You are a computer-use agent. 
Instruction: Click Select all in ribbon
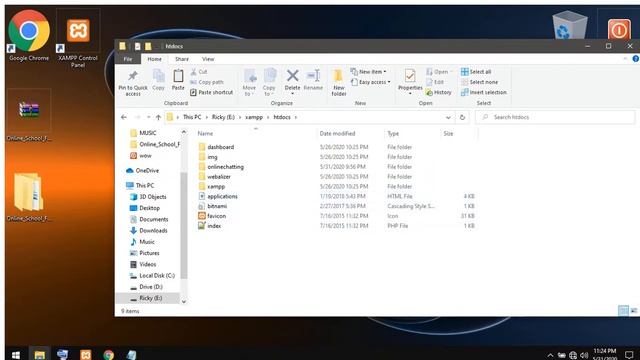(x=476, y=72)
